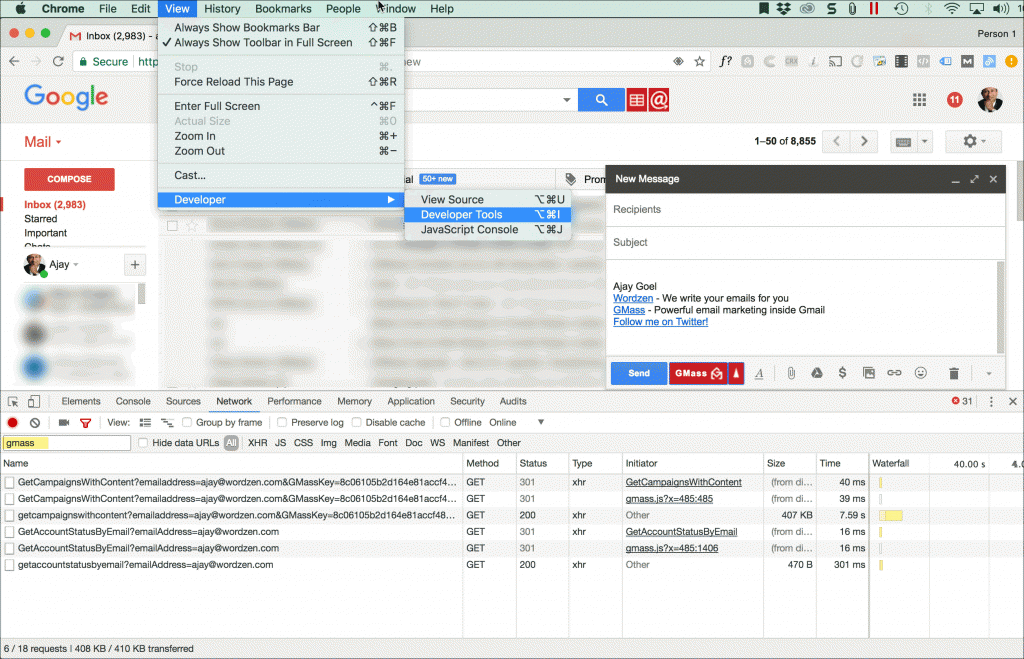Click the GMass @ build list button
Viewport: 1024px width, 659px height.
(x=659, y=100)
